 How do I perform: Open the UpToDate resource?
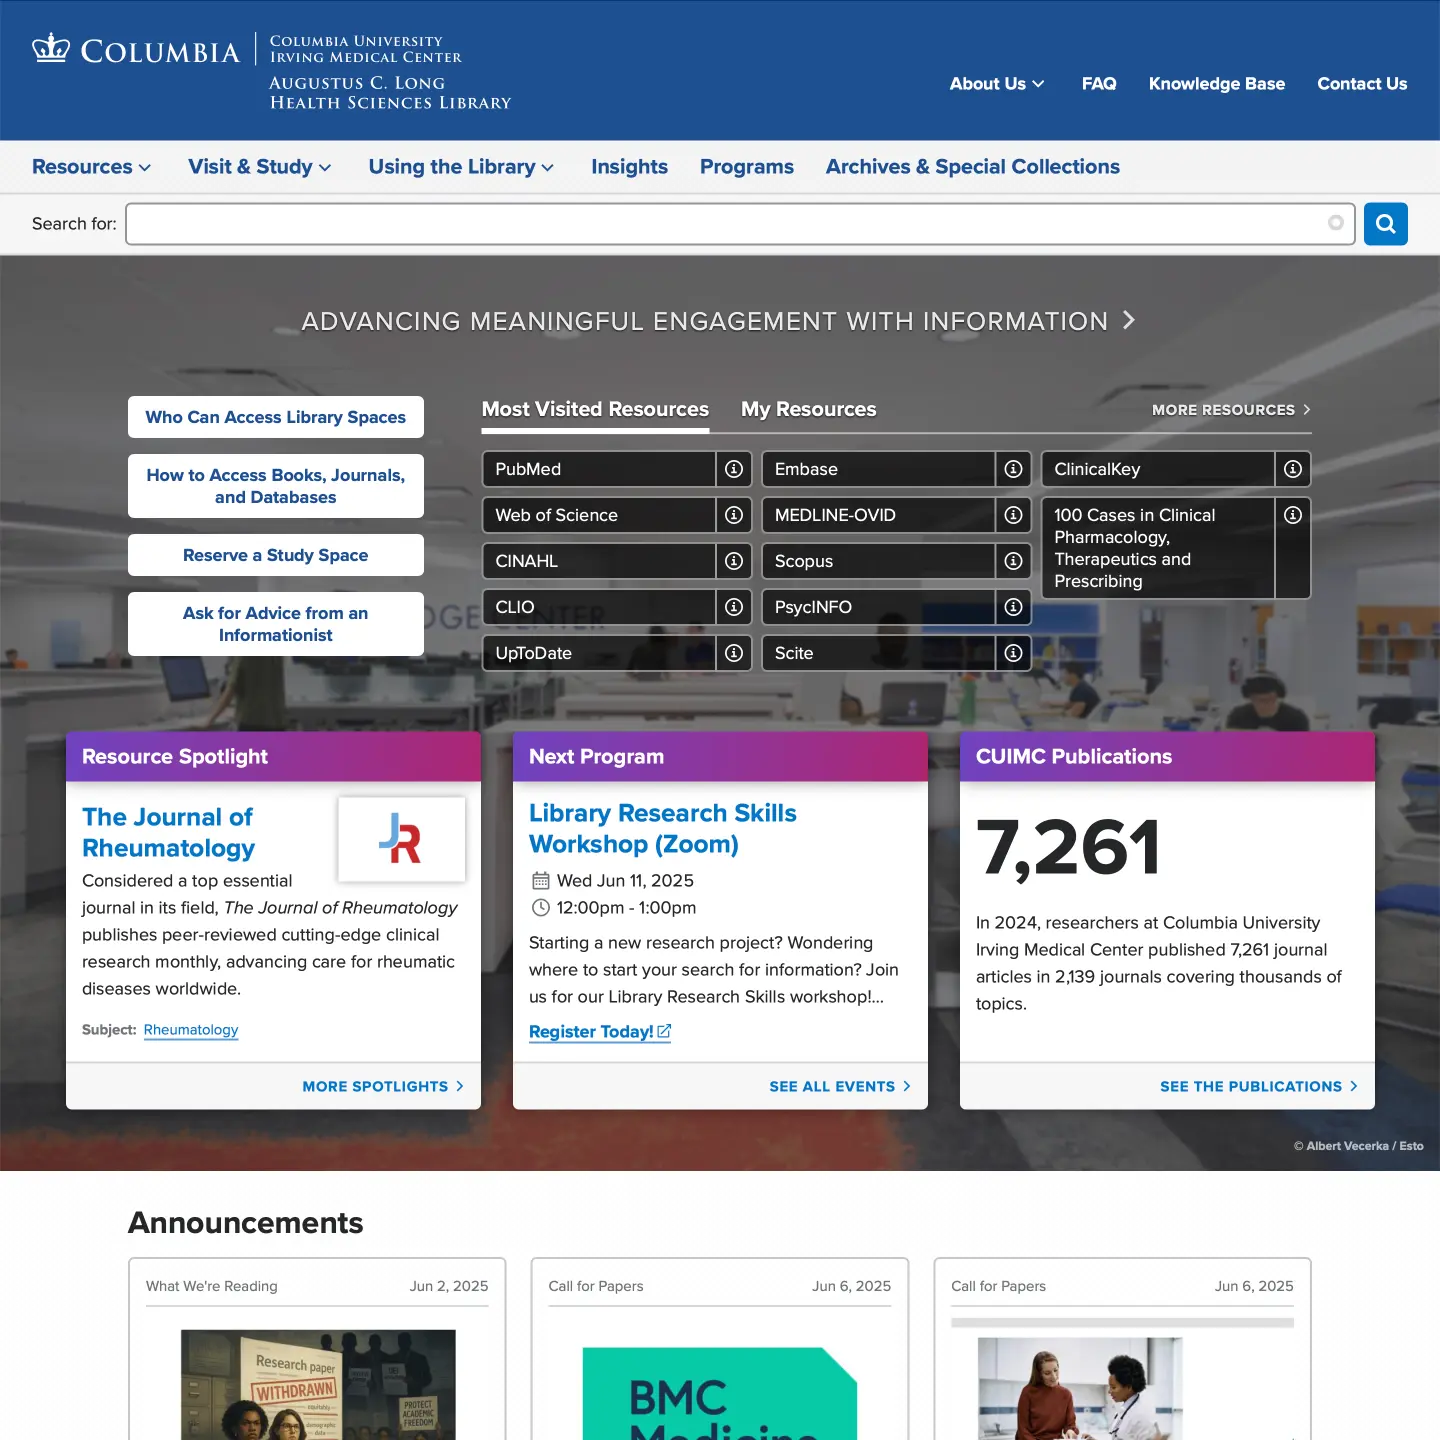click(x=599, y=653)
